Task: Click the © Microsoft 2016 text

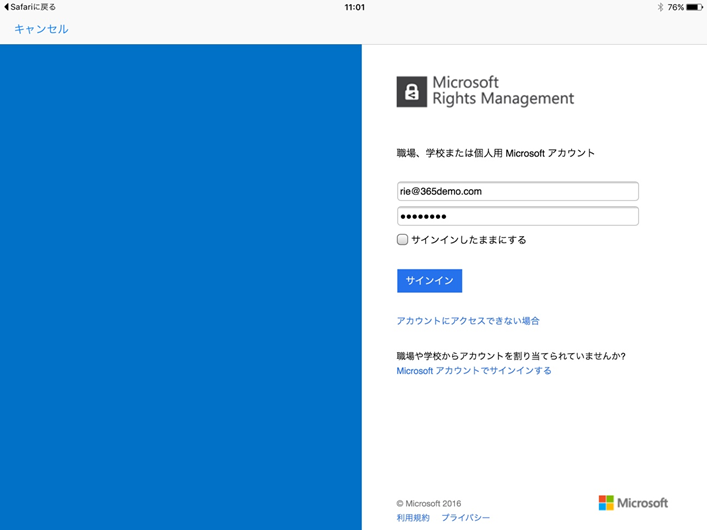Action: click(x=429, y=503)
